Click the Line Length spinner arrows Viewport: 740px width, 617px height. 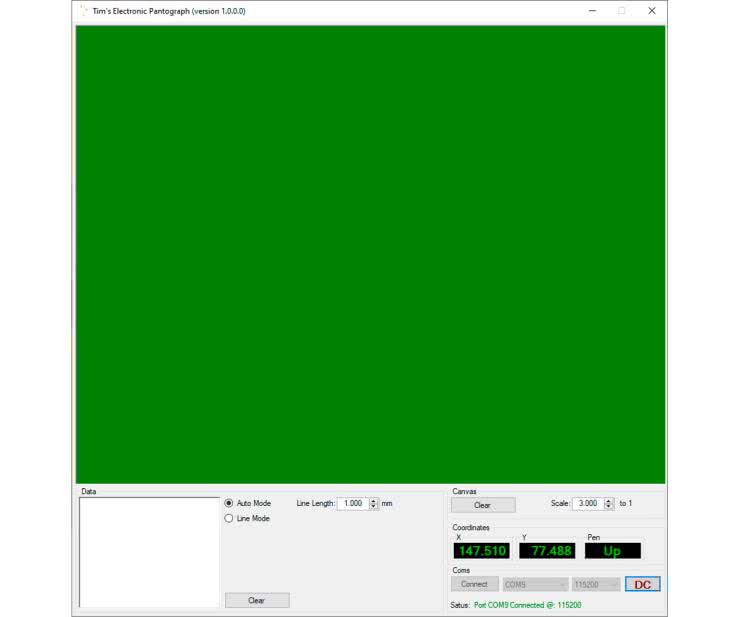point(374,503)
